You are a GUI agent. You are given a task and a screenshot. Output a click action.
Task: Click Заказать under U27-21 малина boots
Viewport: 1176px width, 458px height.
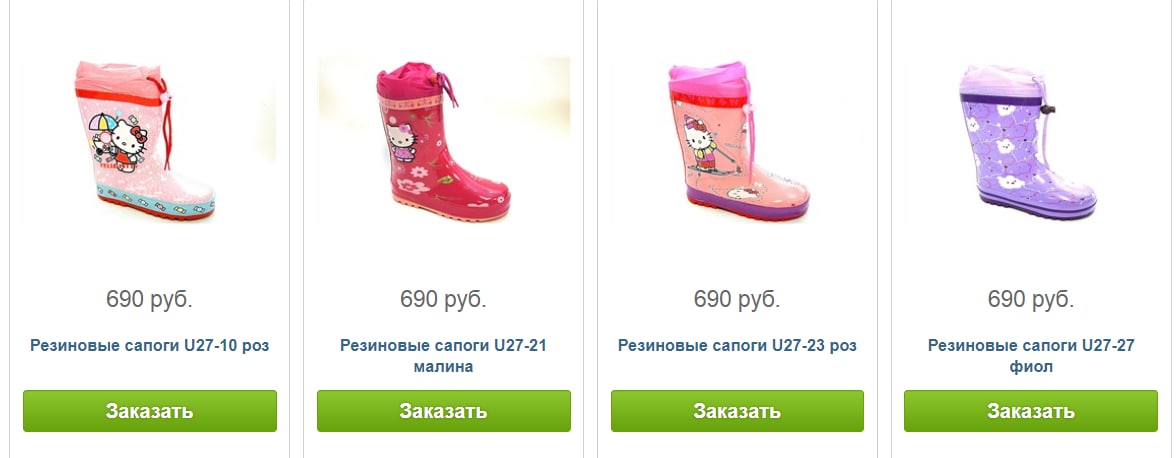pos(443,411)
